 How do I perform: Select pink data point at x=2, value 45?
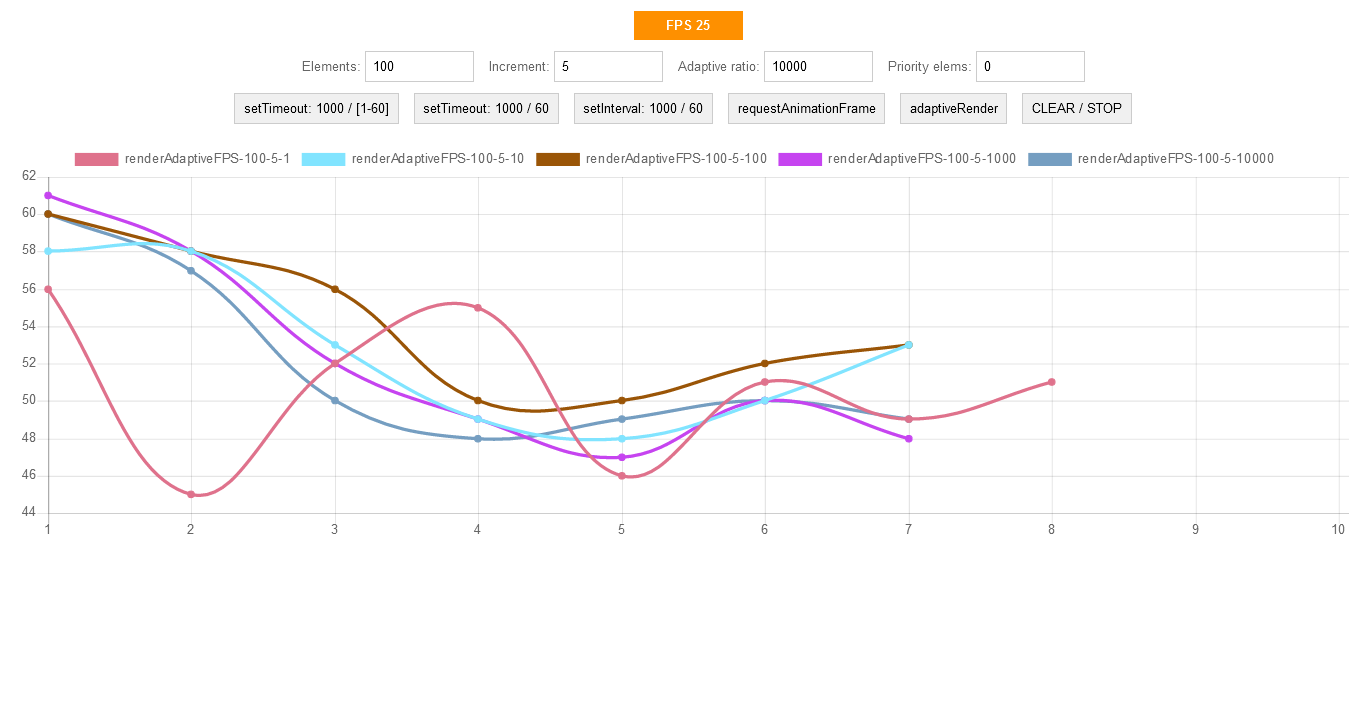click(191, 494)
